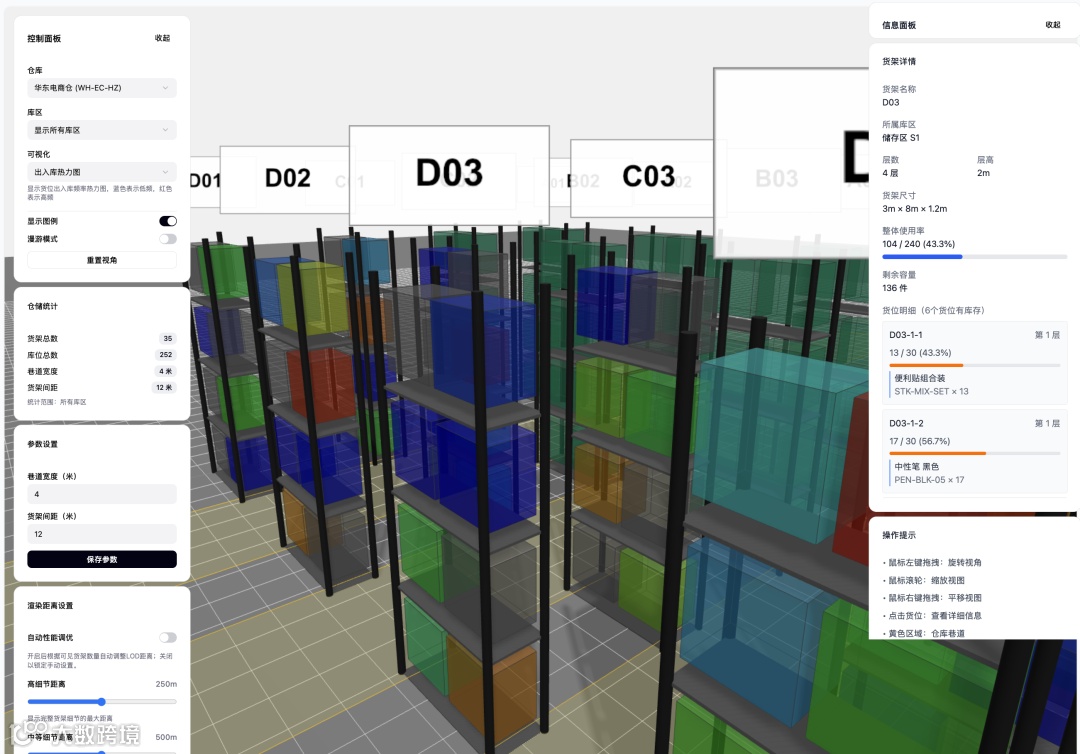Screen dimensions: 1080x754
Task: Click the 货位明细 heading text
Action: (933, 311)
